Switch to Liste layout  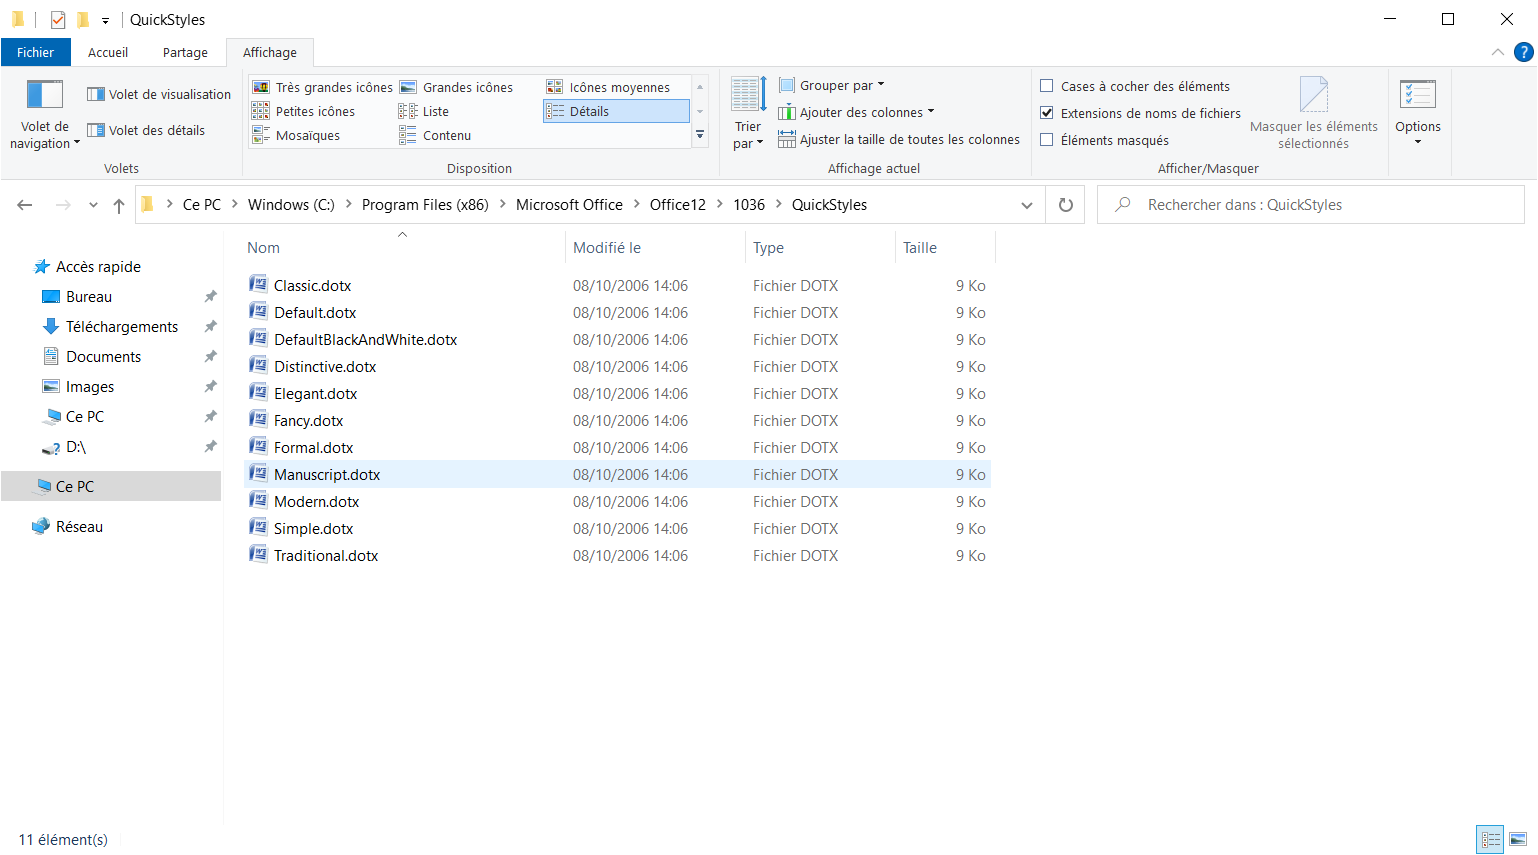point(424,111)
